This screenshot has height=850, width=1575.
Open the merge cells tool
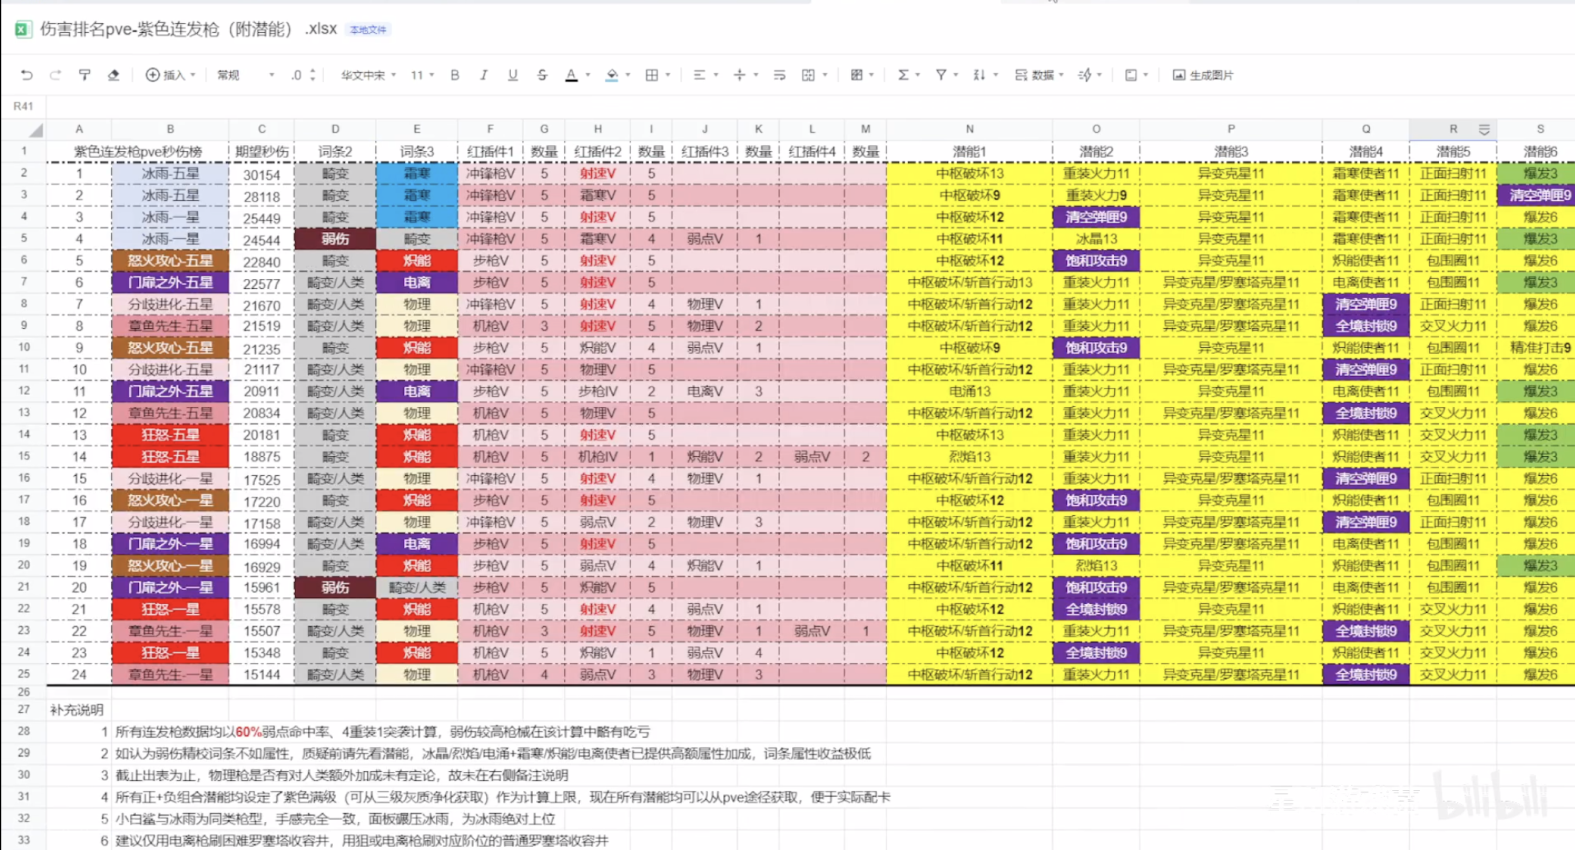coord(809,75)
